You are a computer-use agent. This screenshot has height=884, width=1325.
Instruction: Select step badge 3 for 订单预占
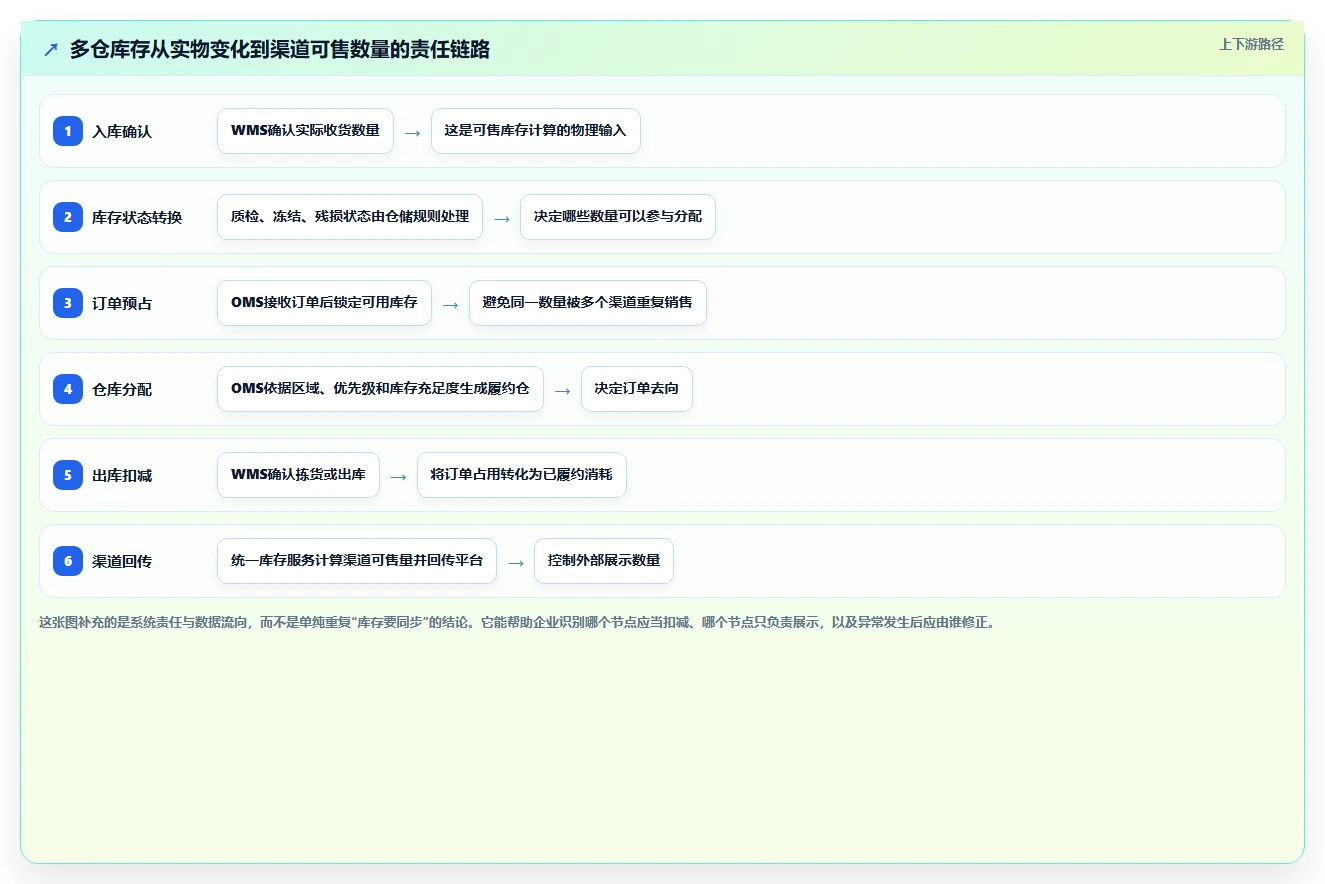(x=68, y=303)
